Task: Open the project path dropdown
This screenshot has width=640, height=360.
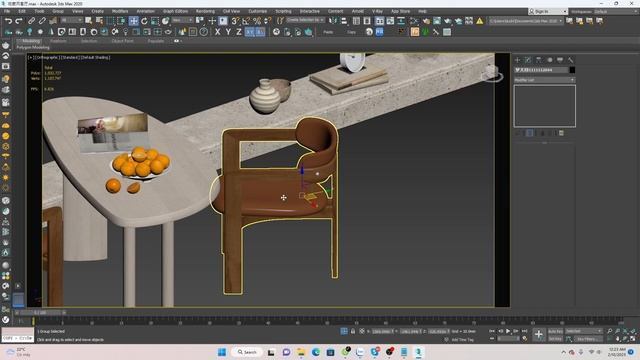Action: (526, 21)
